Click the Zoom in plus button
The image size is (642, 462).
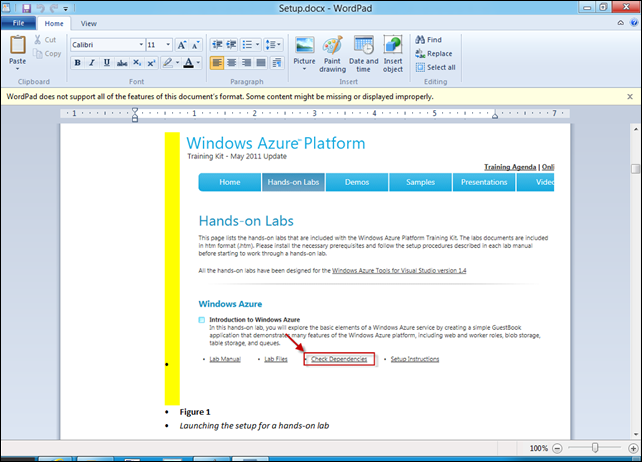(633, 448)
